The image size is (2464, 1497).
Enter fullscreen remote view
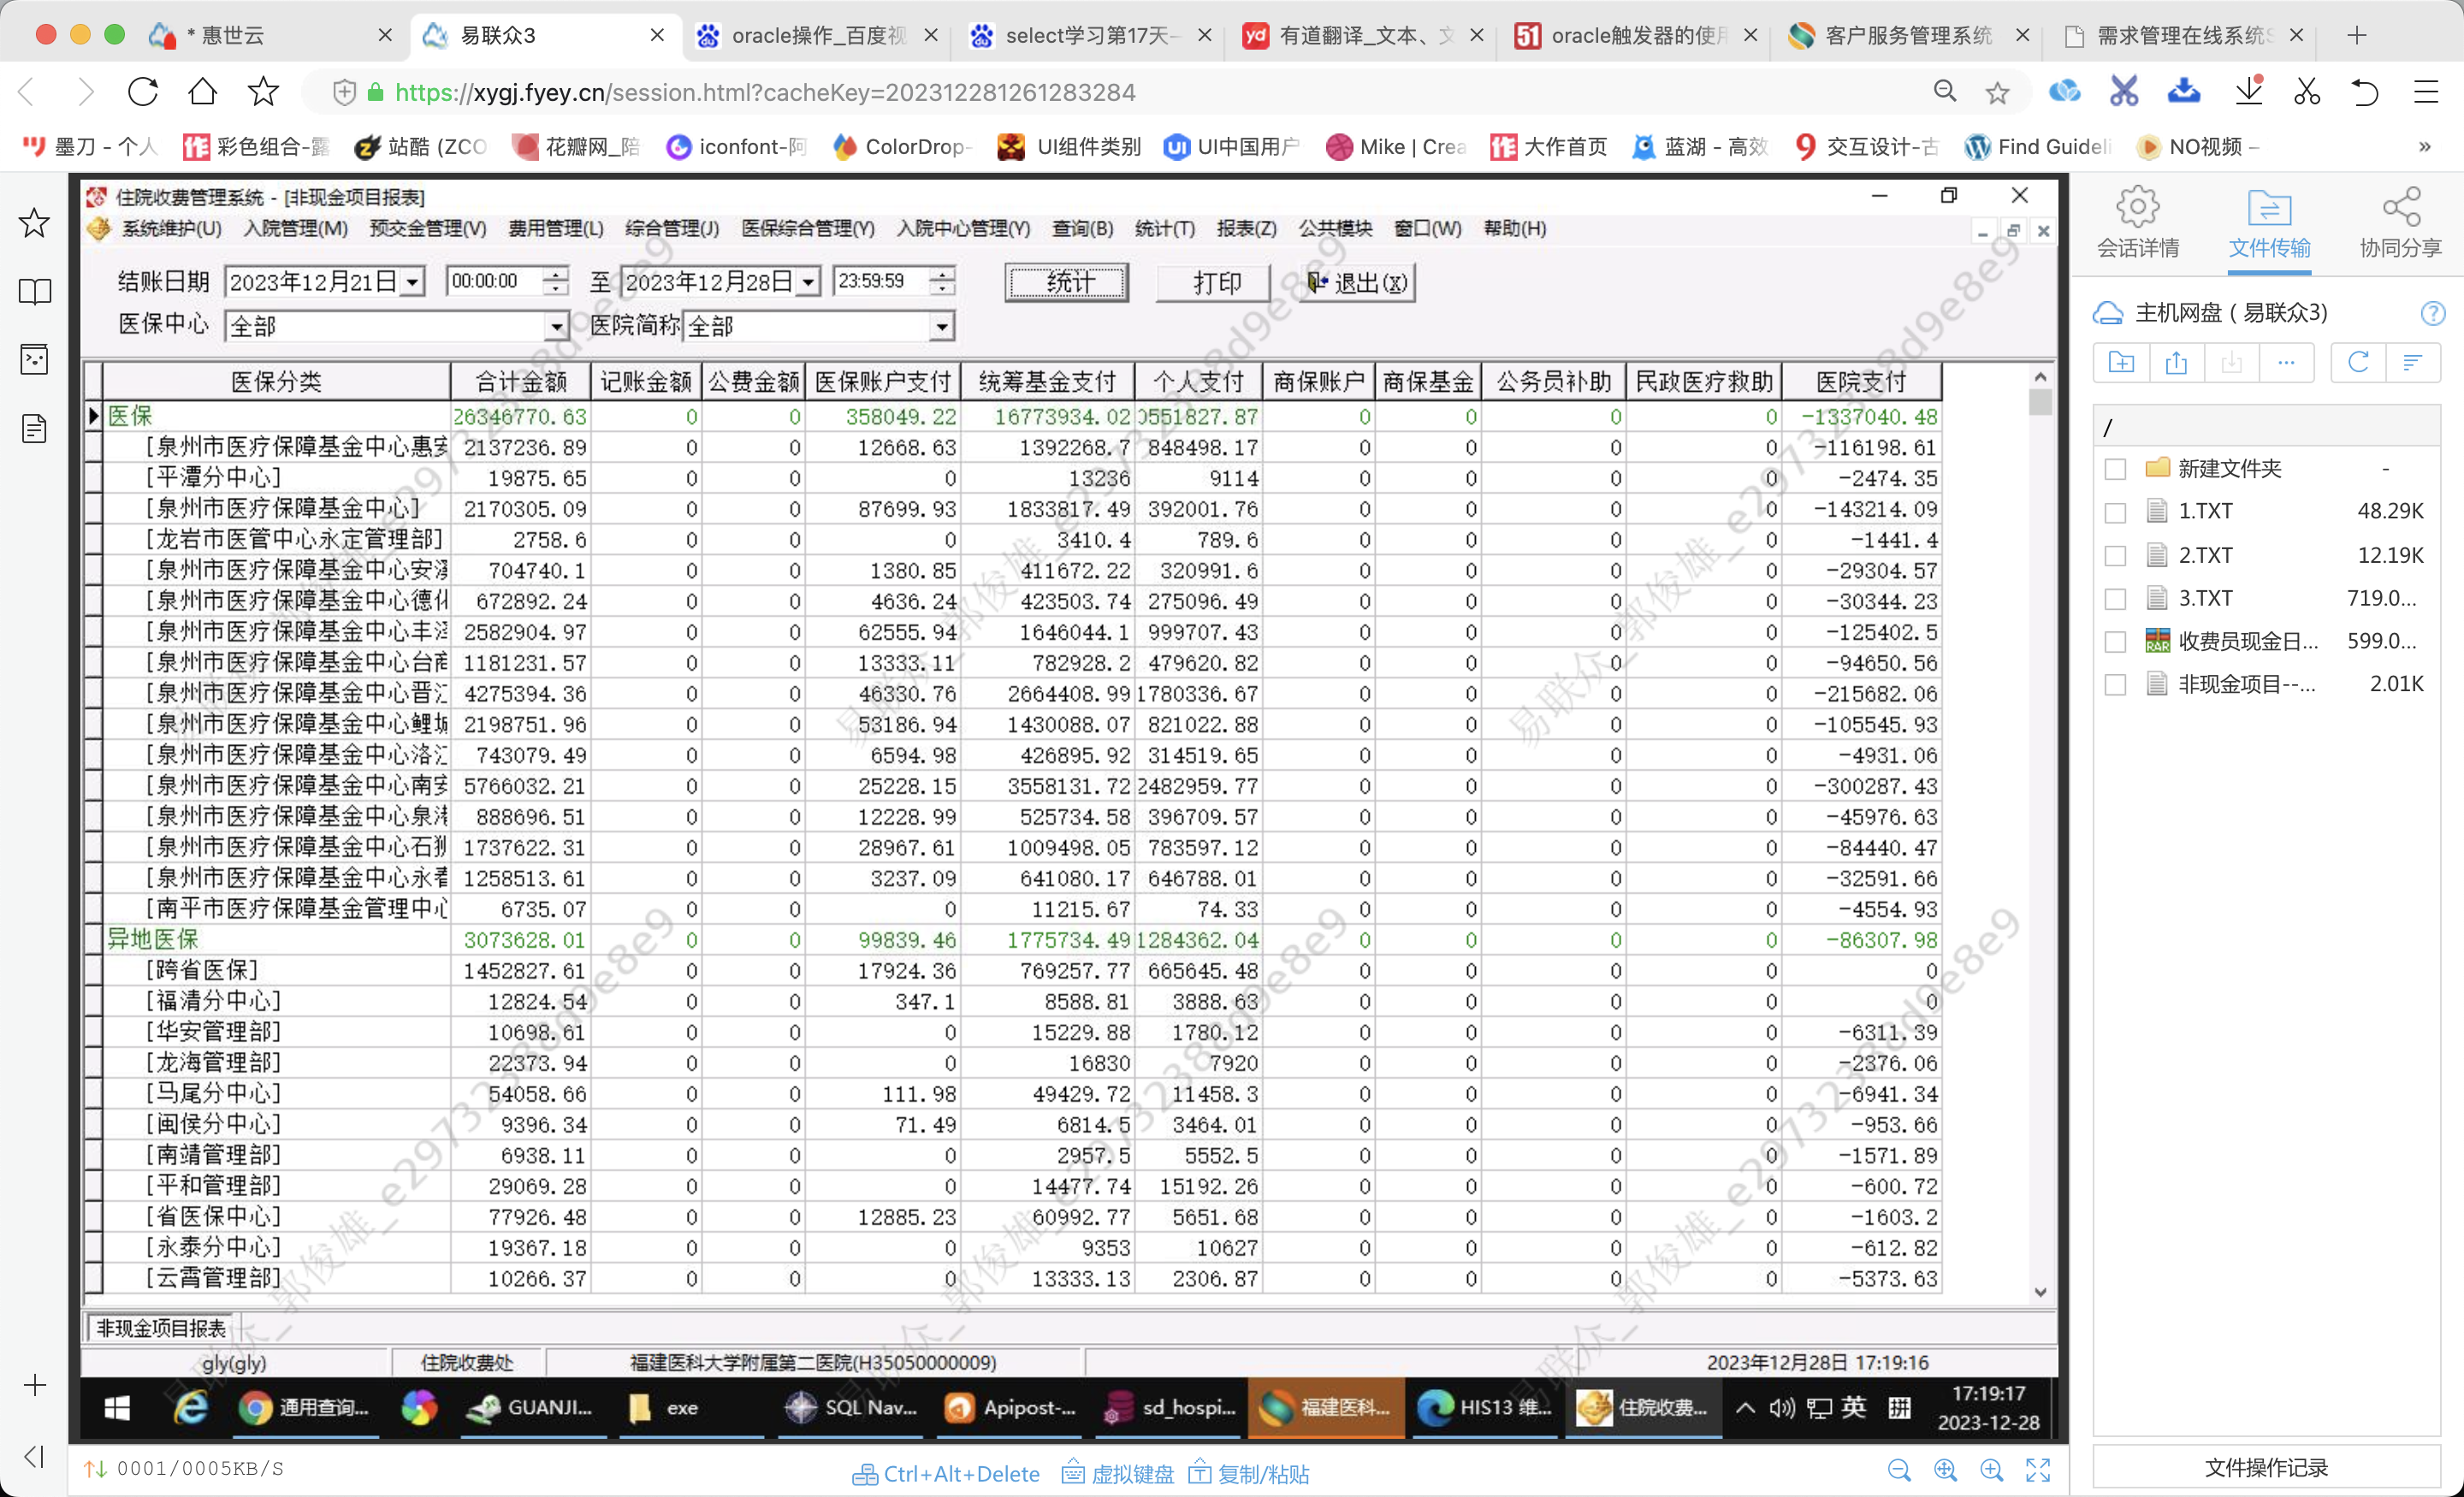point(2037,1469)
